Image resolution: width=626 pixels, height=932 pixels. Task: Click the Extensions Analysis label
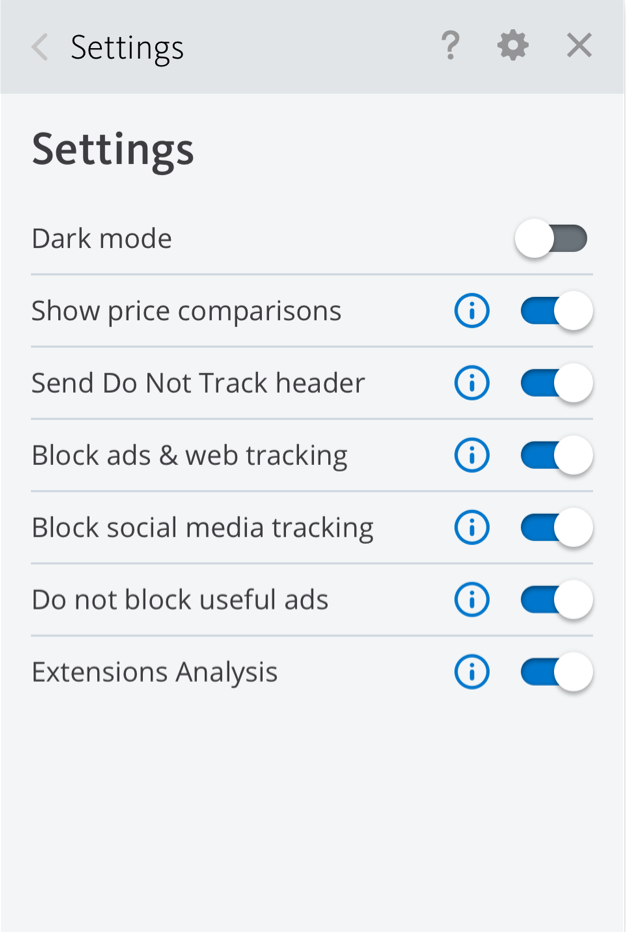pyautogui.click(x=154, y=672)
